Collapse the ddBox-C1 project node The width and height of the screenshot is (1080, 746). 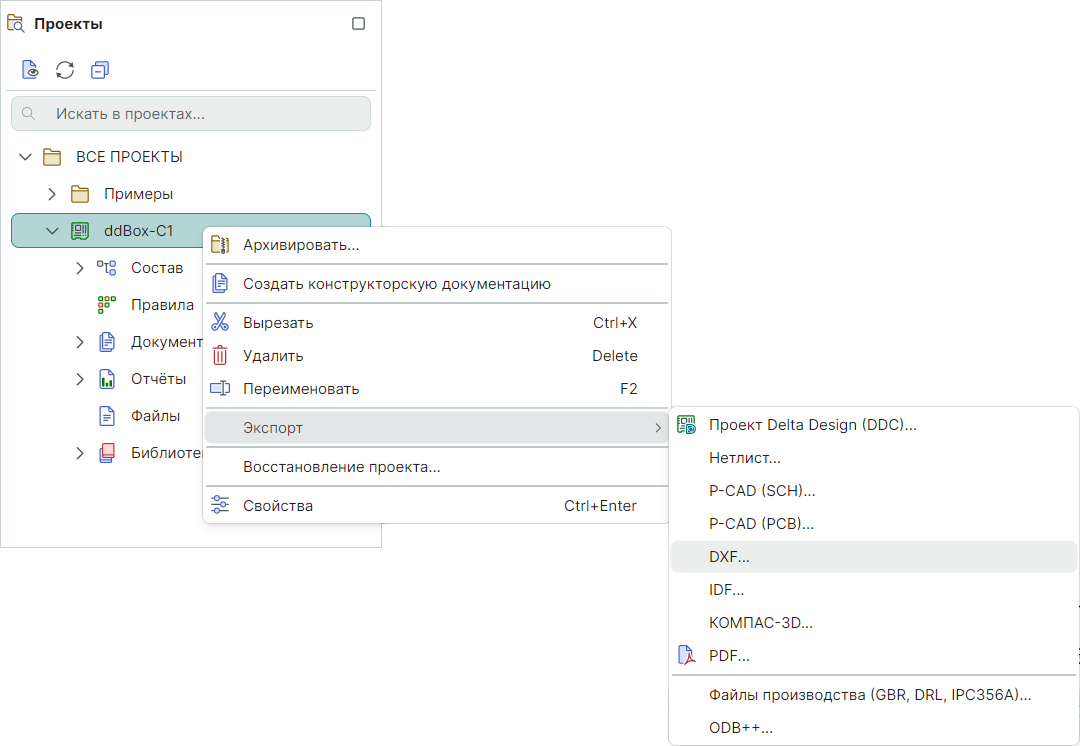coord(52,231)
